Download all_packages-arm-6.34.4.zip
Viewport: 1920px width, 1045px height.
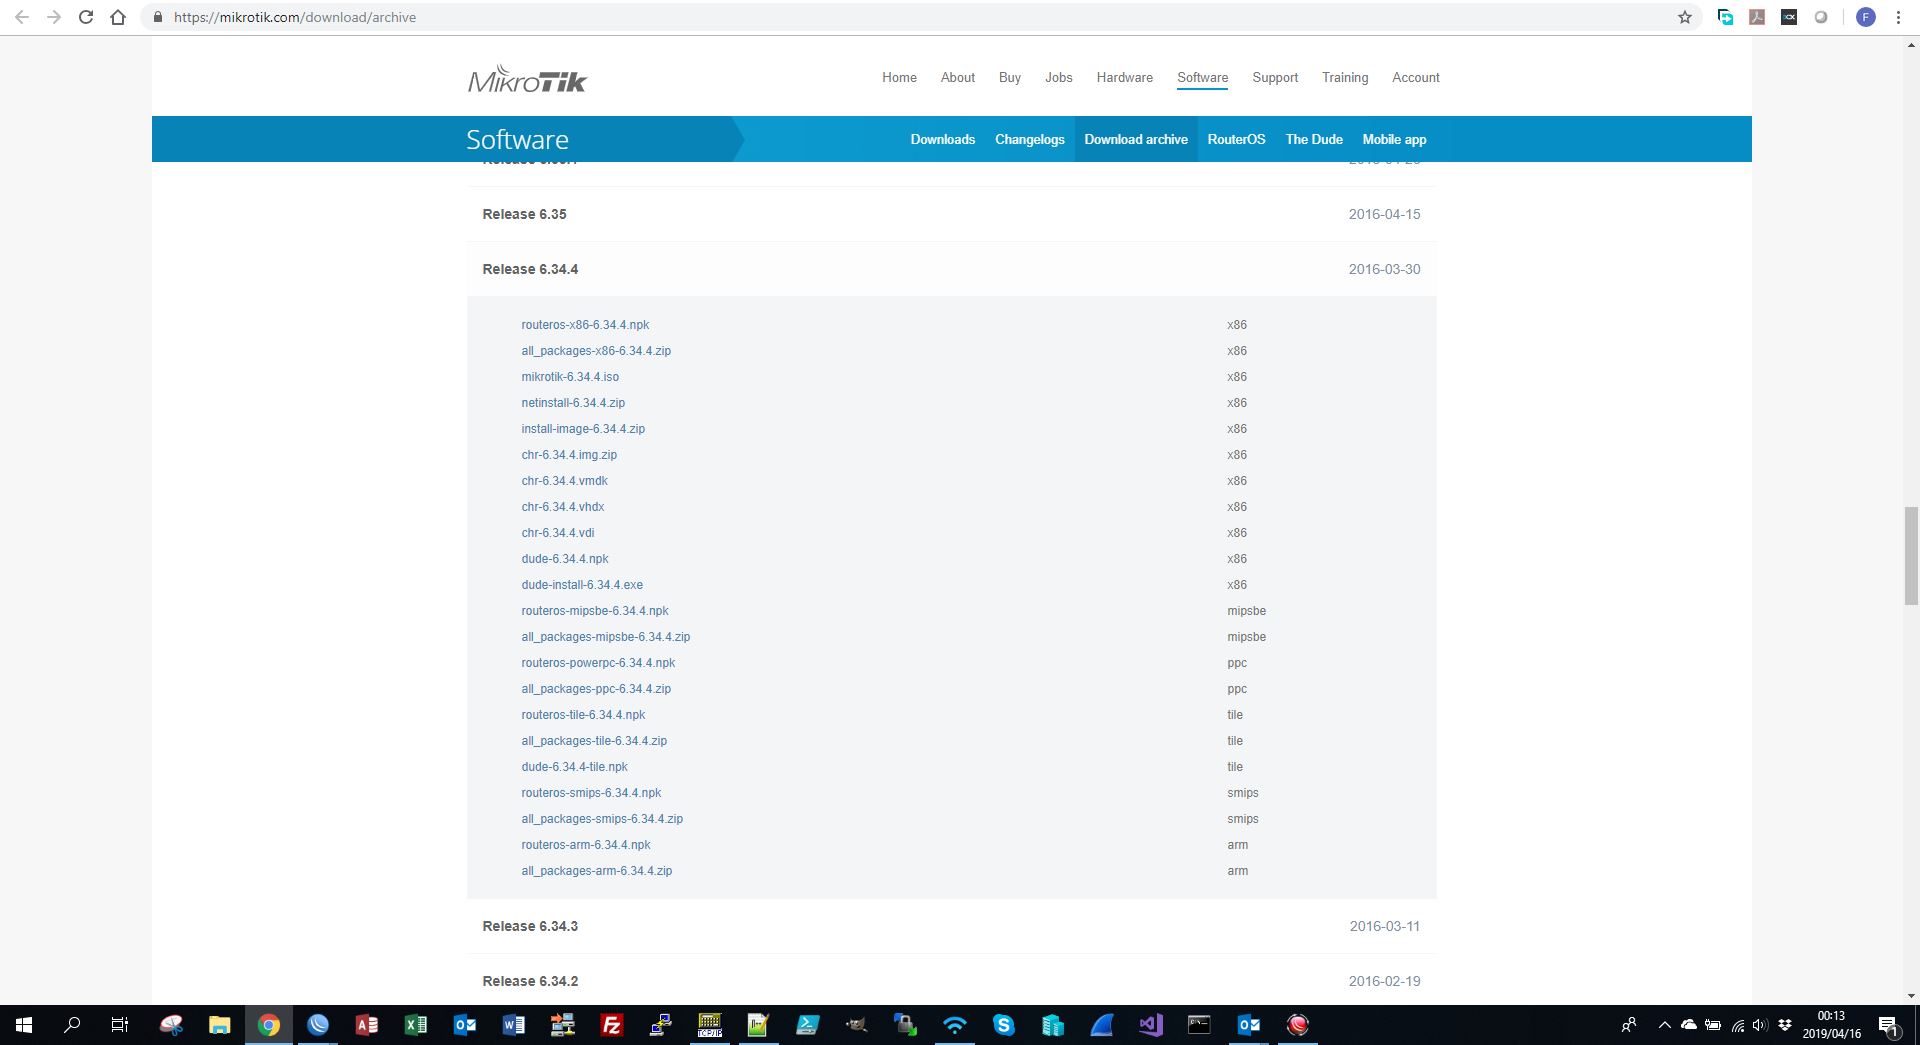click(x=597, y=871)
